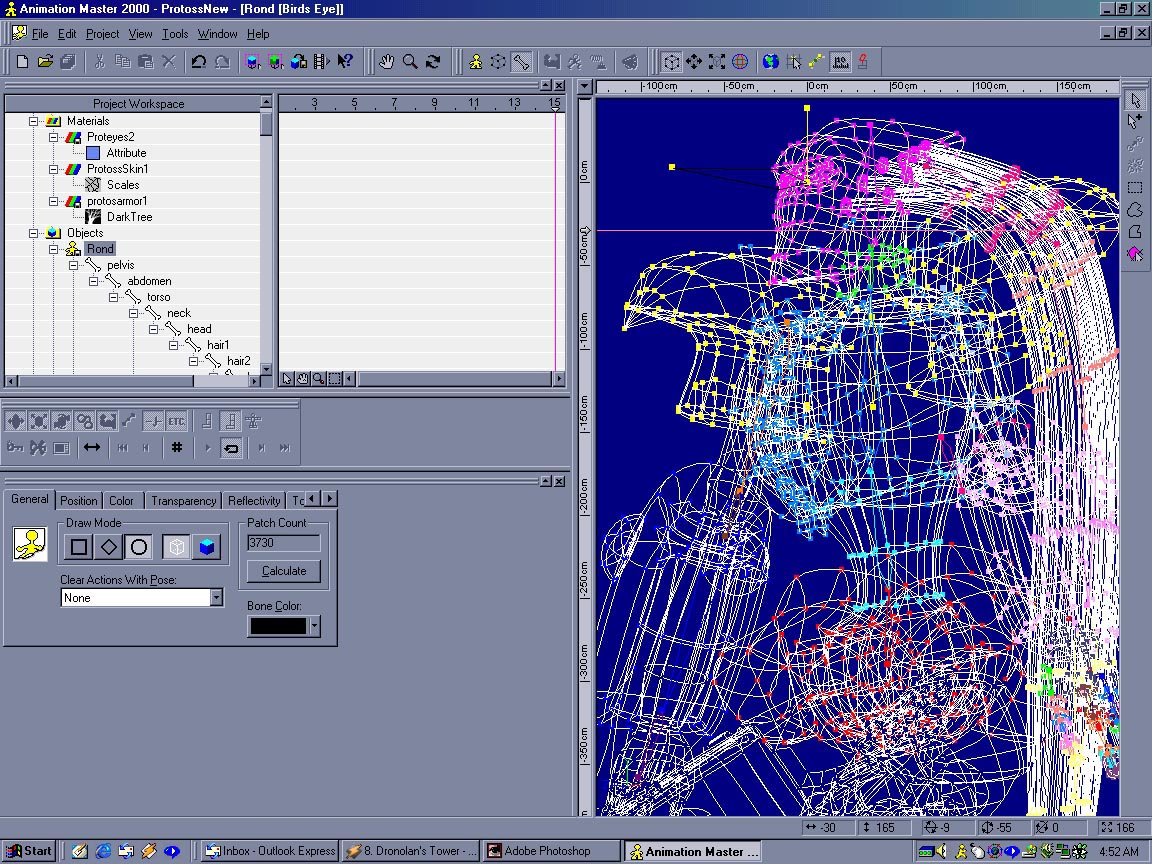Collapse the Rond object tree node
This screenshot has height=864, width=1152.
coord(54,249)
